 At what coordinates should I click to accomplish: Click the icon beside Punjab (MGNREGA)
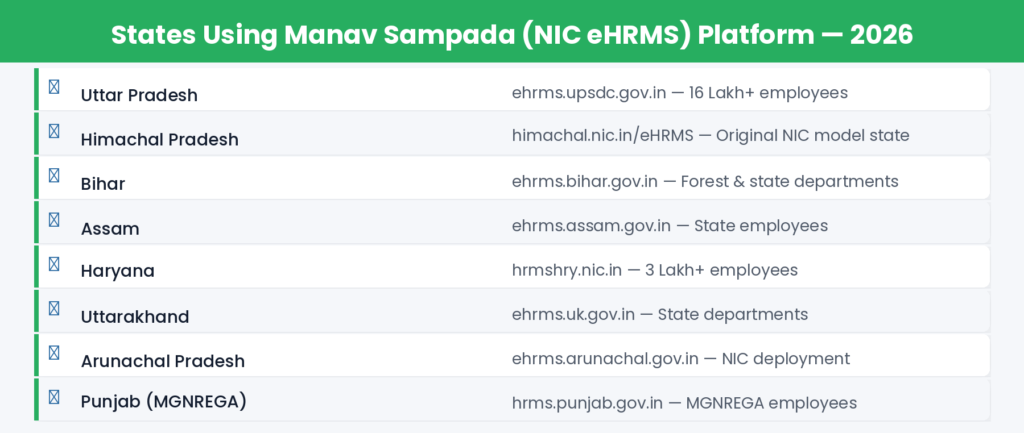click(x=54, y=396)
